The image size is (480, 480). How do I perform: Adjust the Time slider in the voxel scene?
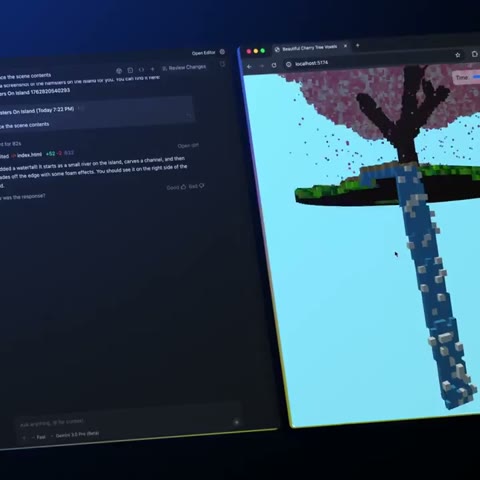click(x=476, y=77)
